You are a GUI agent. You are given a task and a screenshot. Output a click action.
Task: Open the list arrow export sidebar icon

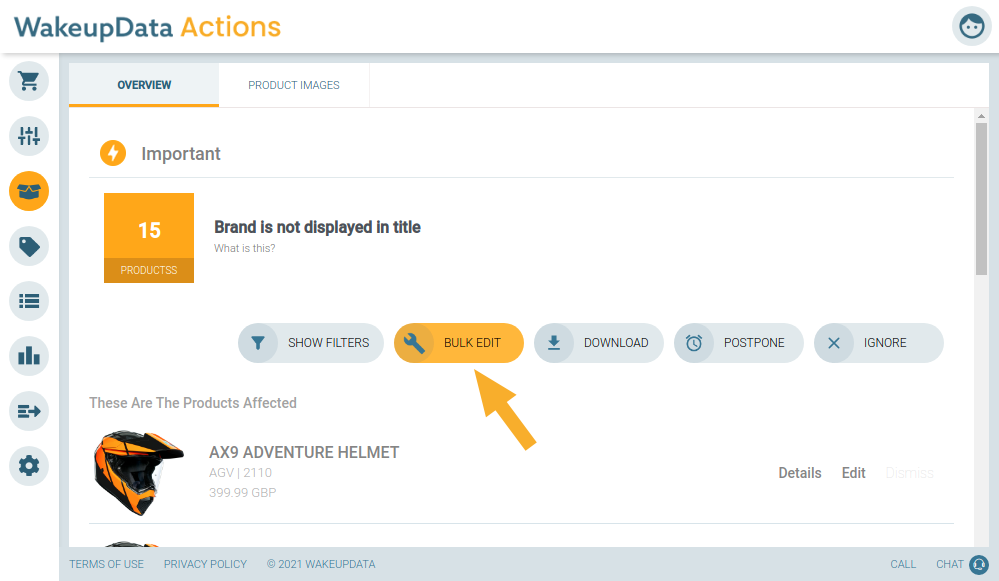29,411
